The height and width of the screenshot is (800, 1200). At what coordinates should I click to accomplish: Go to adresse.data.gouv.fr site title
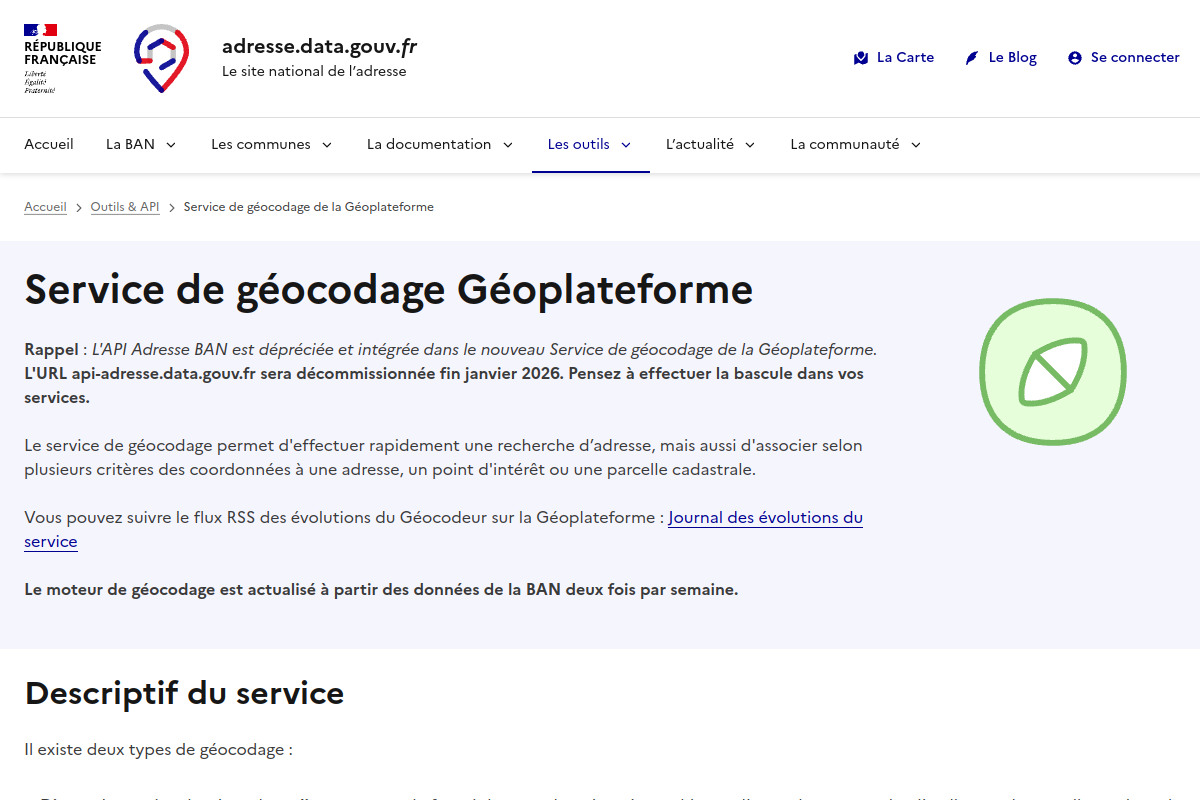[319, 46]
